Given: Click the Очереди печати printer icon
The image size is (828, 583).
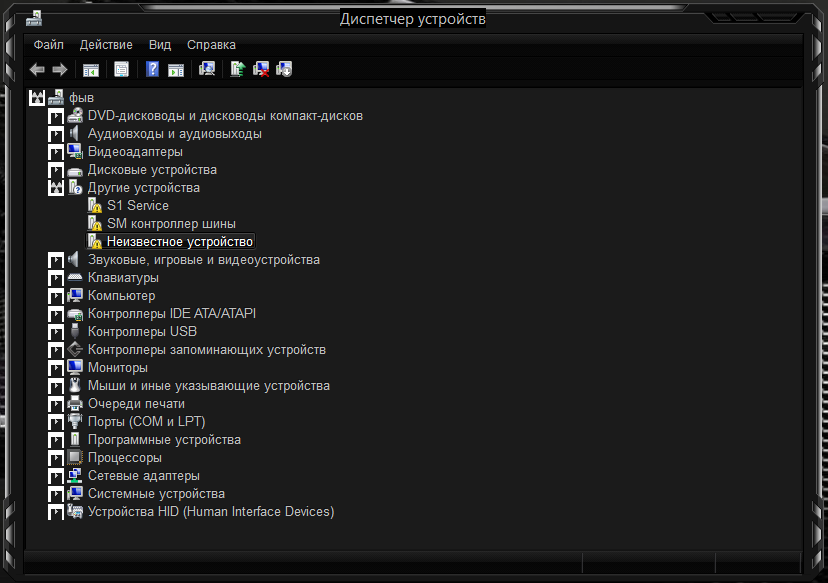Looking at the screenshot, I should click(x=75, y=403).
